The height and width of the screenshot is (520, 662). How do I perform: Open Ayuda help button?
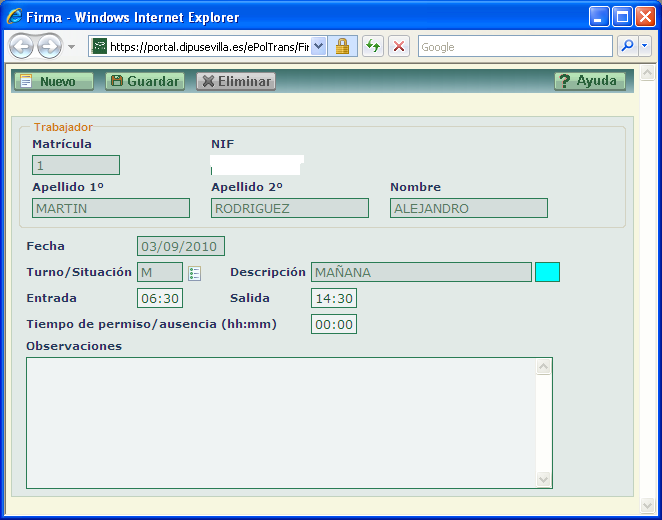tap(590, 81)
